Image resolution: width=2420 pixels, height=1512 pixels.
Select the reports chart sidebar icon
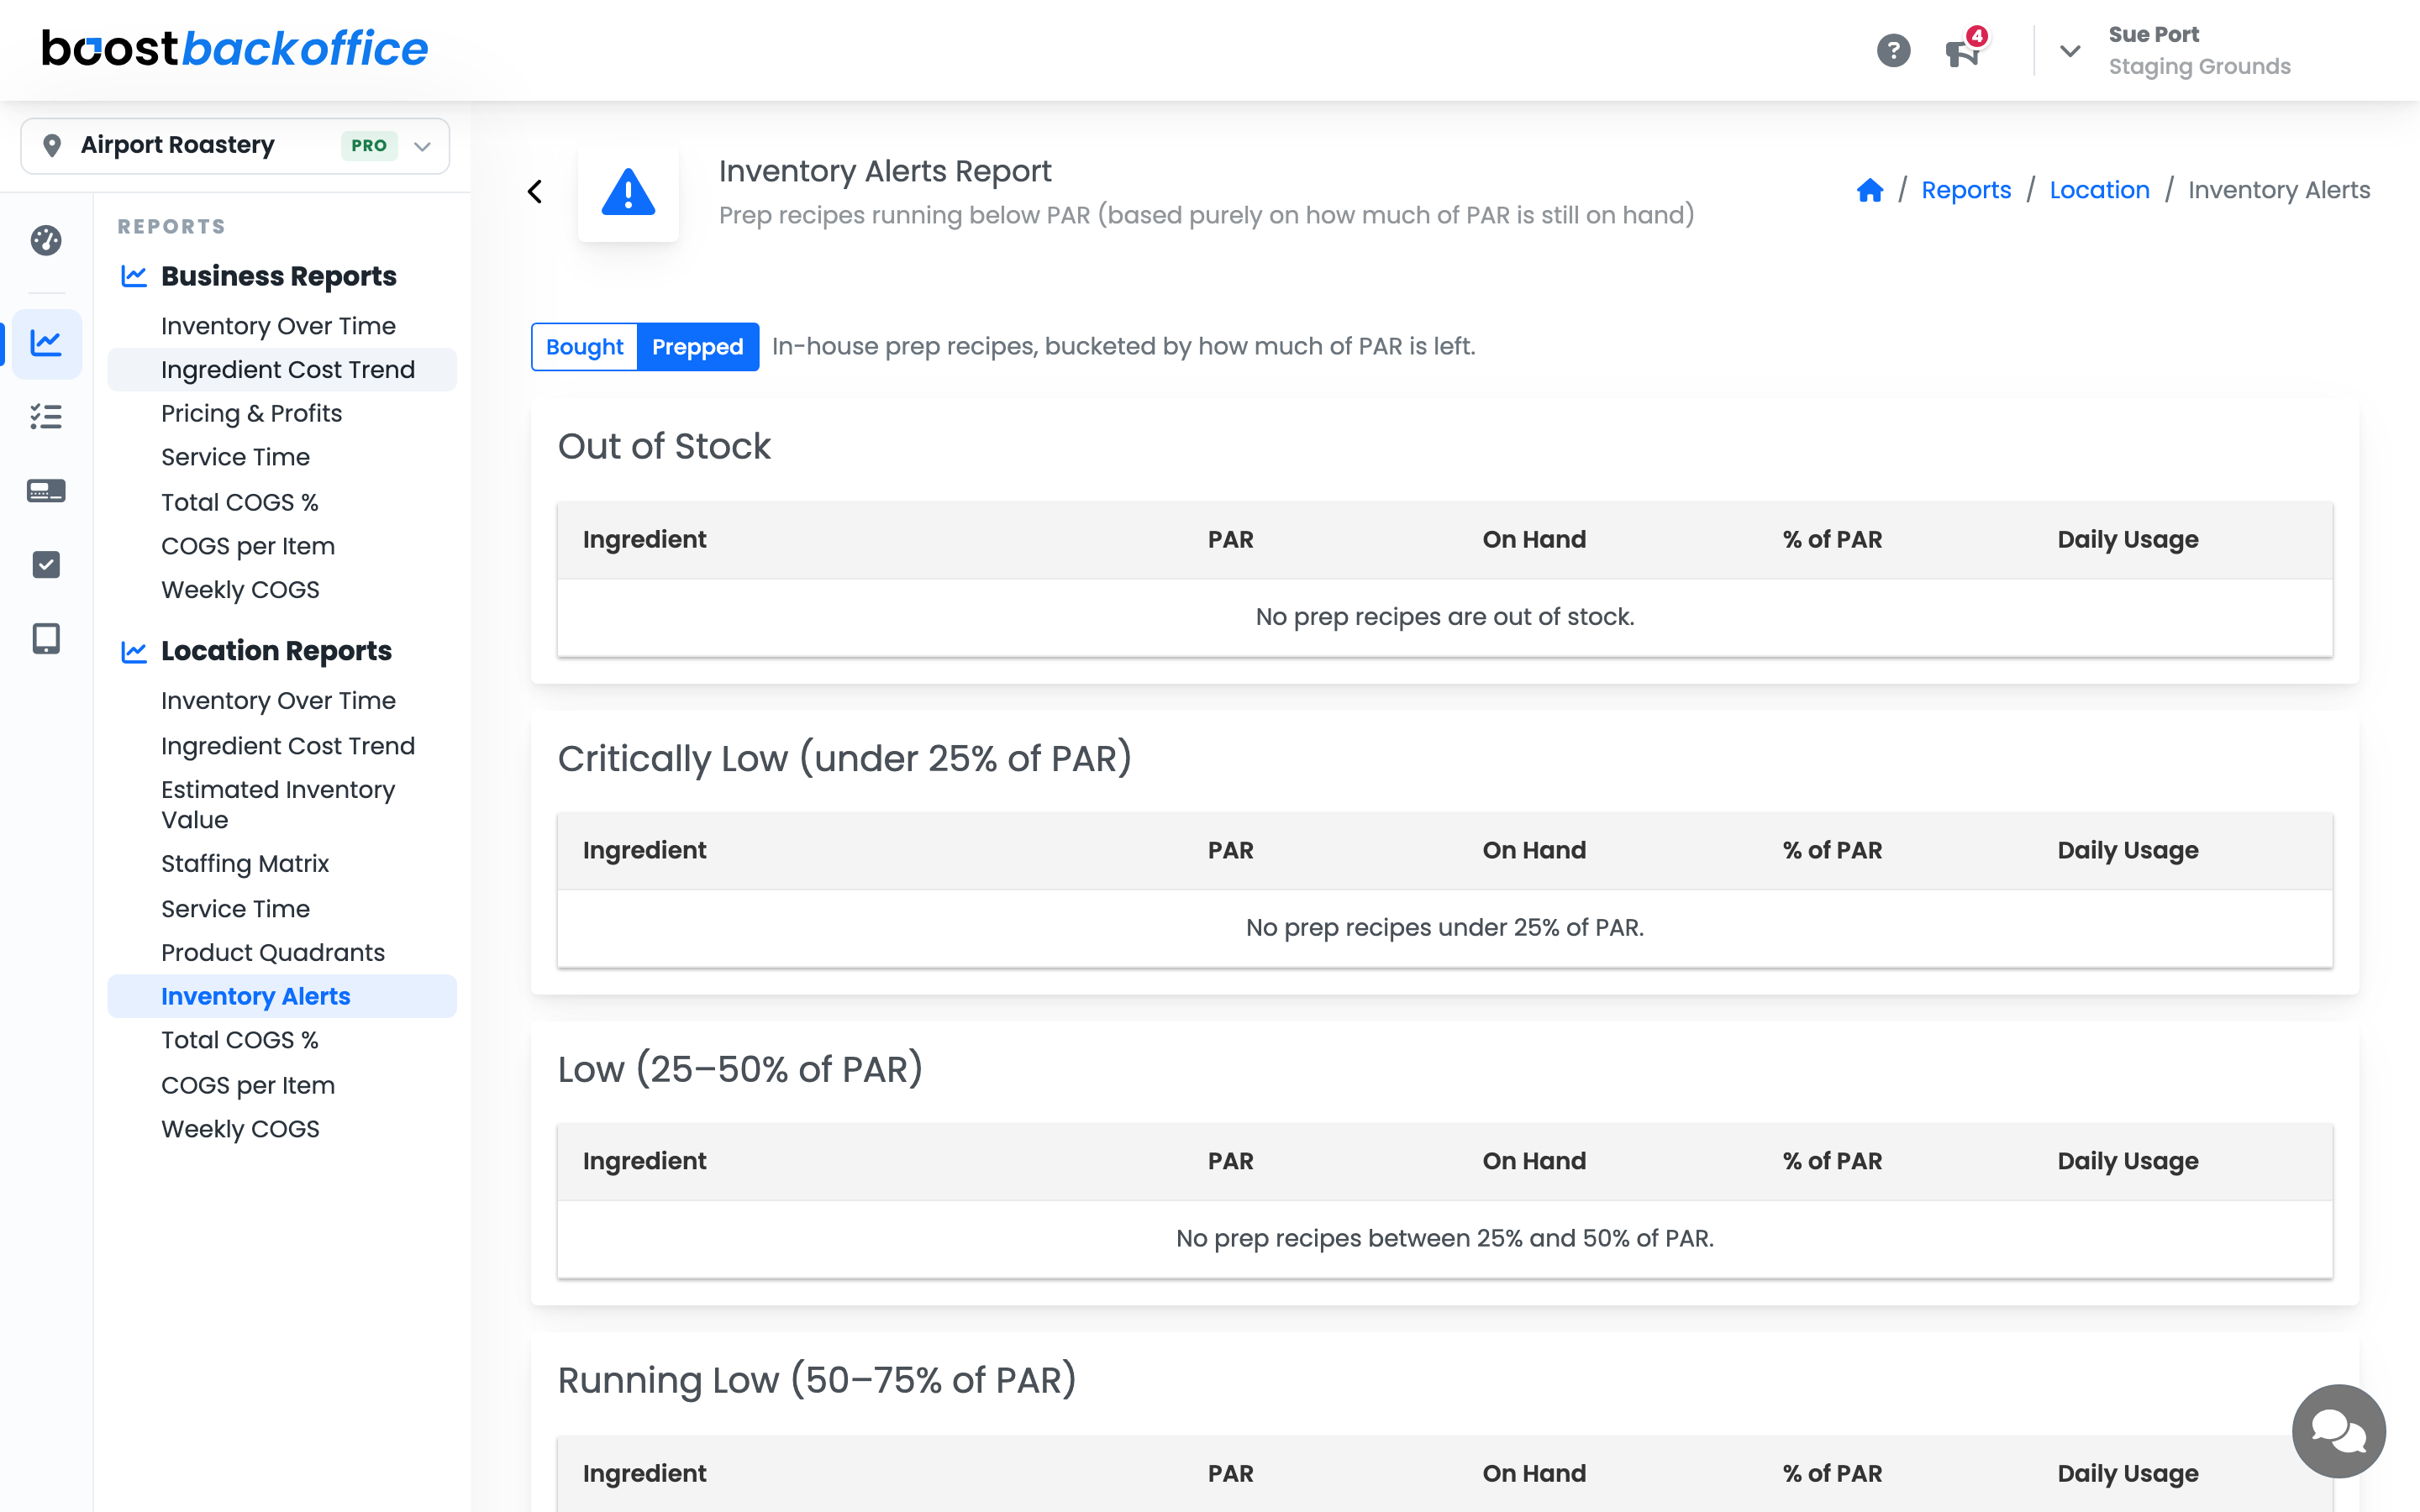[x=46, y=343]
